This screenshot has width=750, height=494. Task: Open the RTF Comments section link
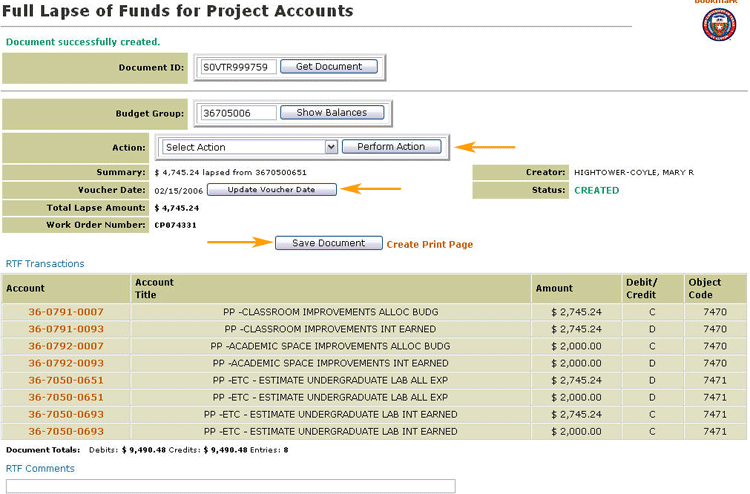(40, 468)
